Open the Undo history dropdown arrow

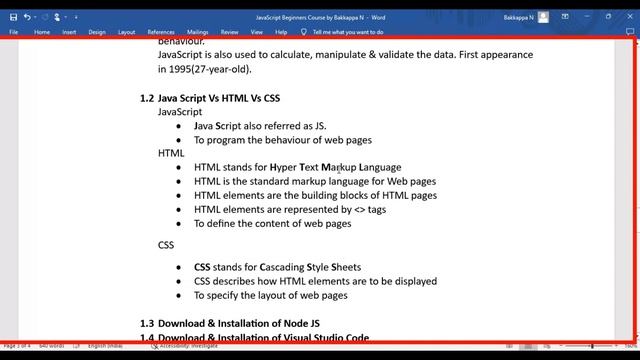[x=35, y=17]
